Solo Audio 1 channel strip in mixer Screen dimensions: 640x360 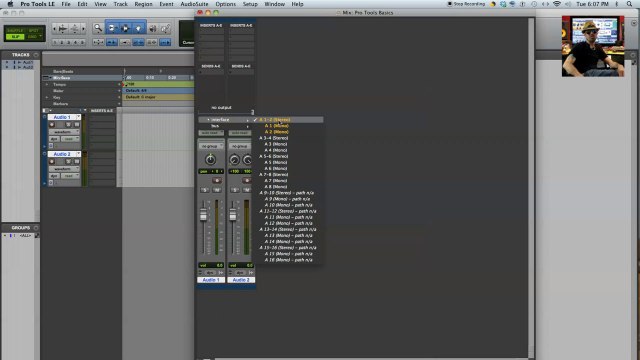tap(205, 190)
